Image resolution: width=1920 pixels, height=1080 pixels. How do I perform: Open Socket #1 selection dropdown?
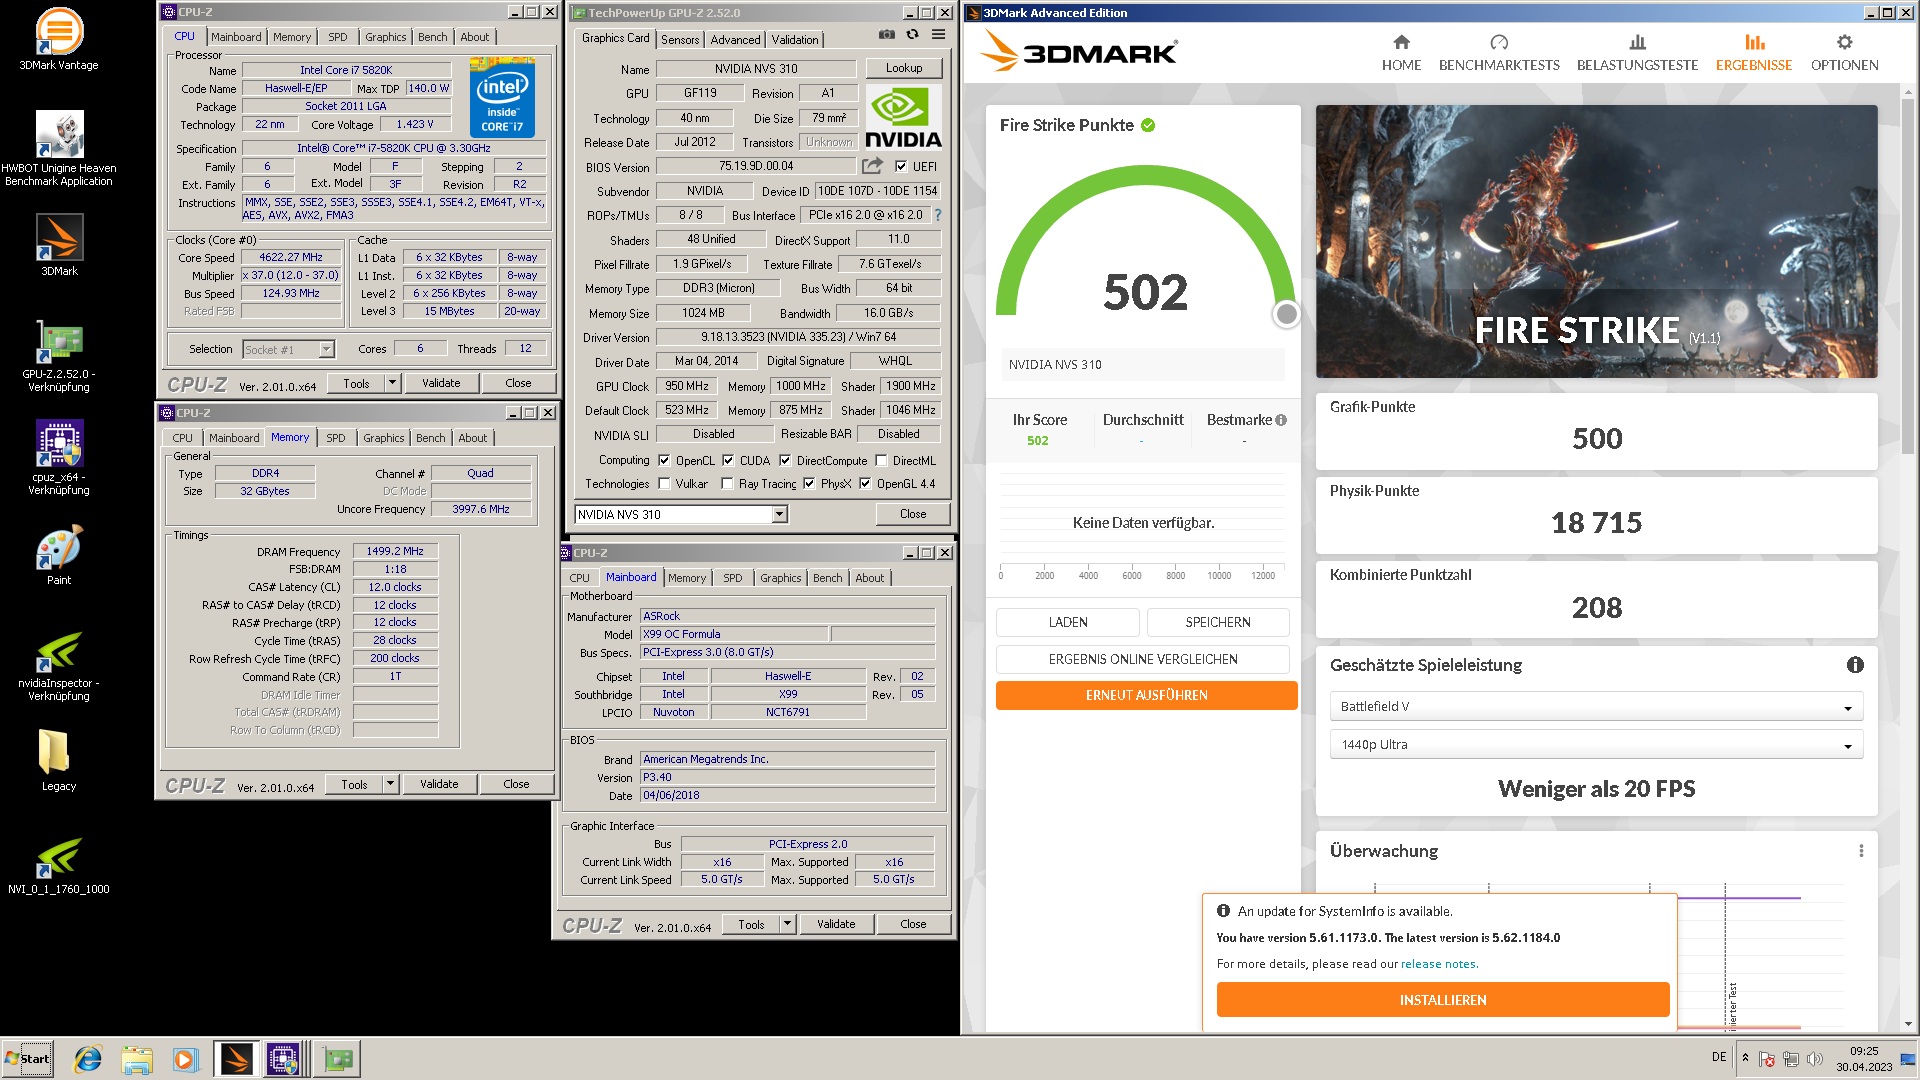click(x=326, y=349)
